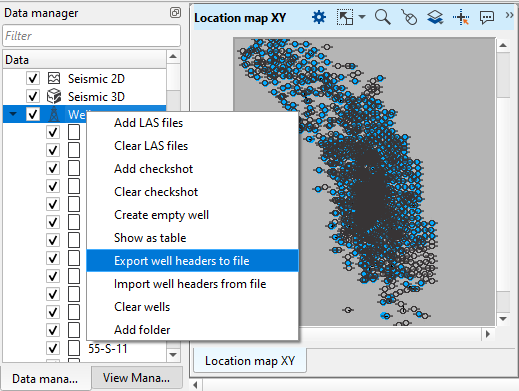Image resolution: width=519 pixels, height=391 pixels.
Task: Select Clear checkshot menu entry
Action: (x=192, y=192)
